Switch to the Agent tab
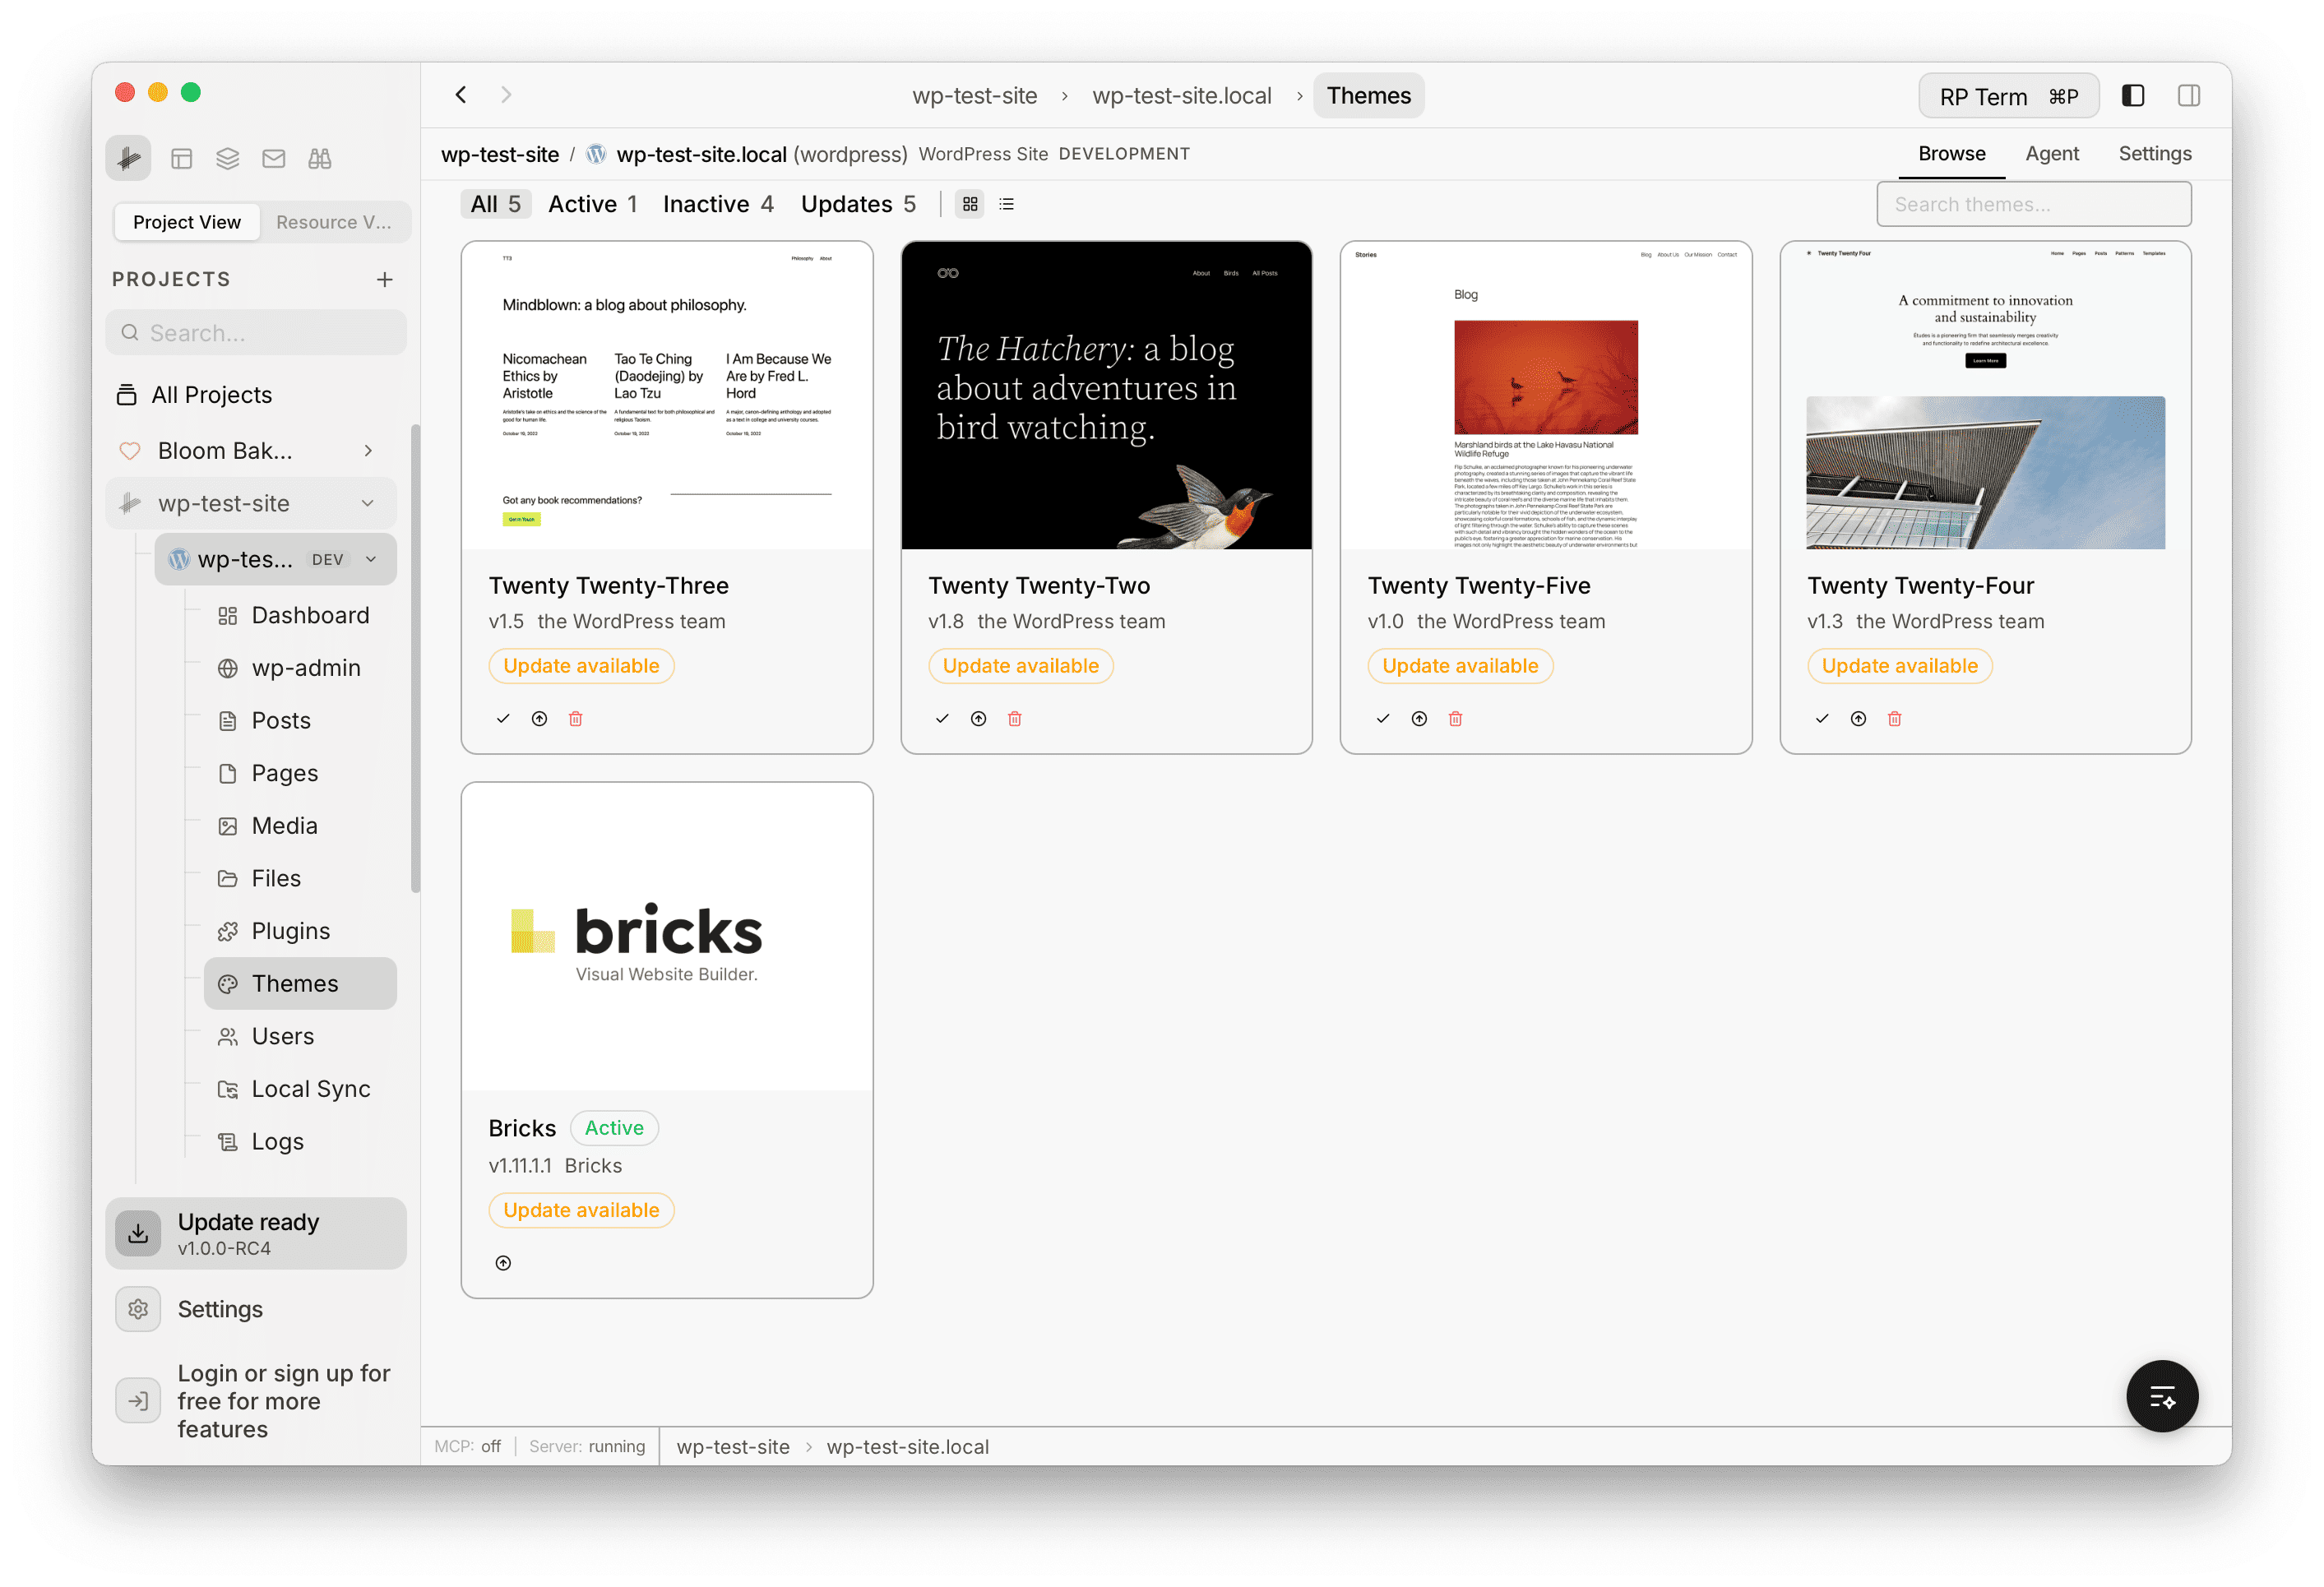This screenshot has height=1587, width=2324. click(x=2052, y=153)
